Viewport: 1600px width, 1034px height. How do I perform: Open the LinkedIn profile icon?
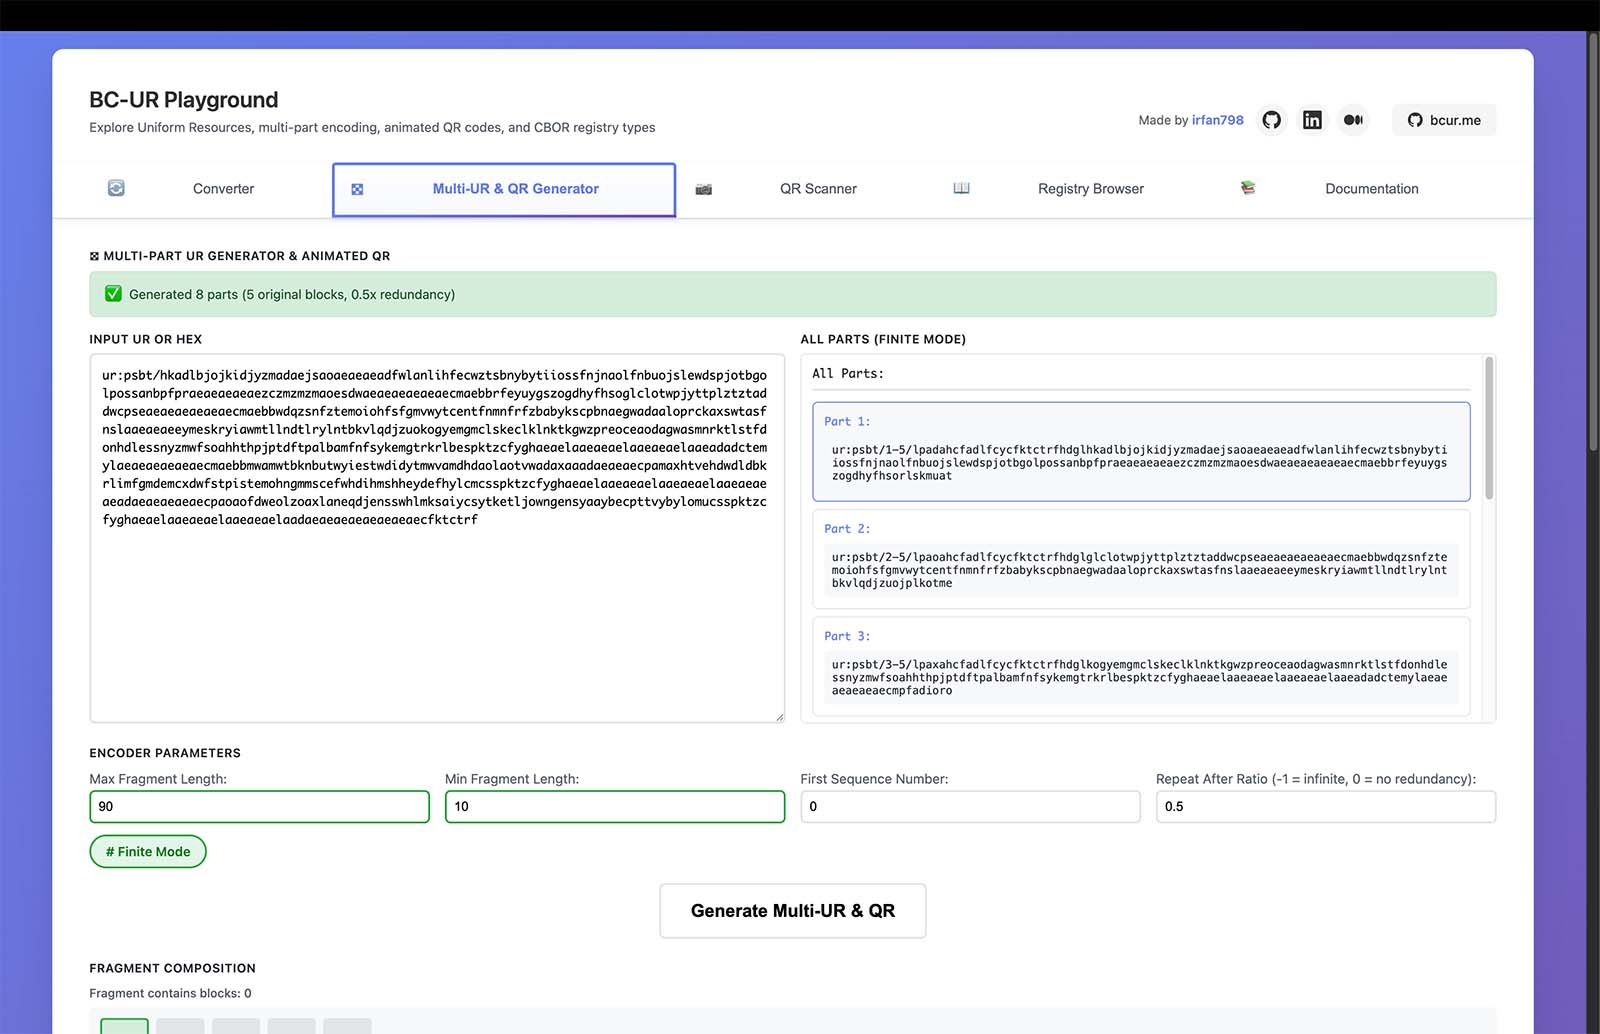[1312, 120]
